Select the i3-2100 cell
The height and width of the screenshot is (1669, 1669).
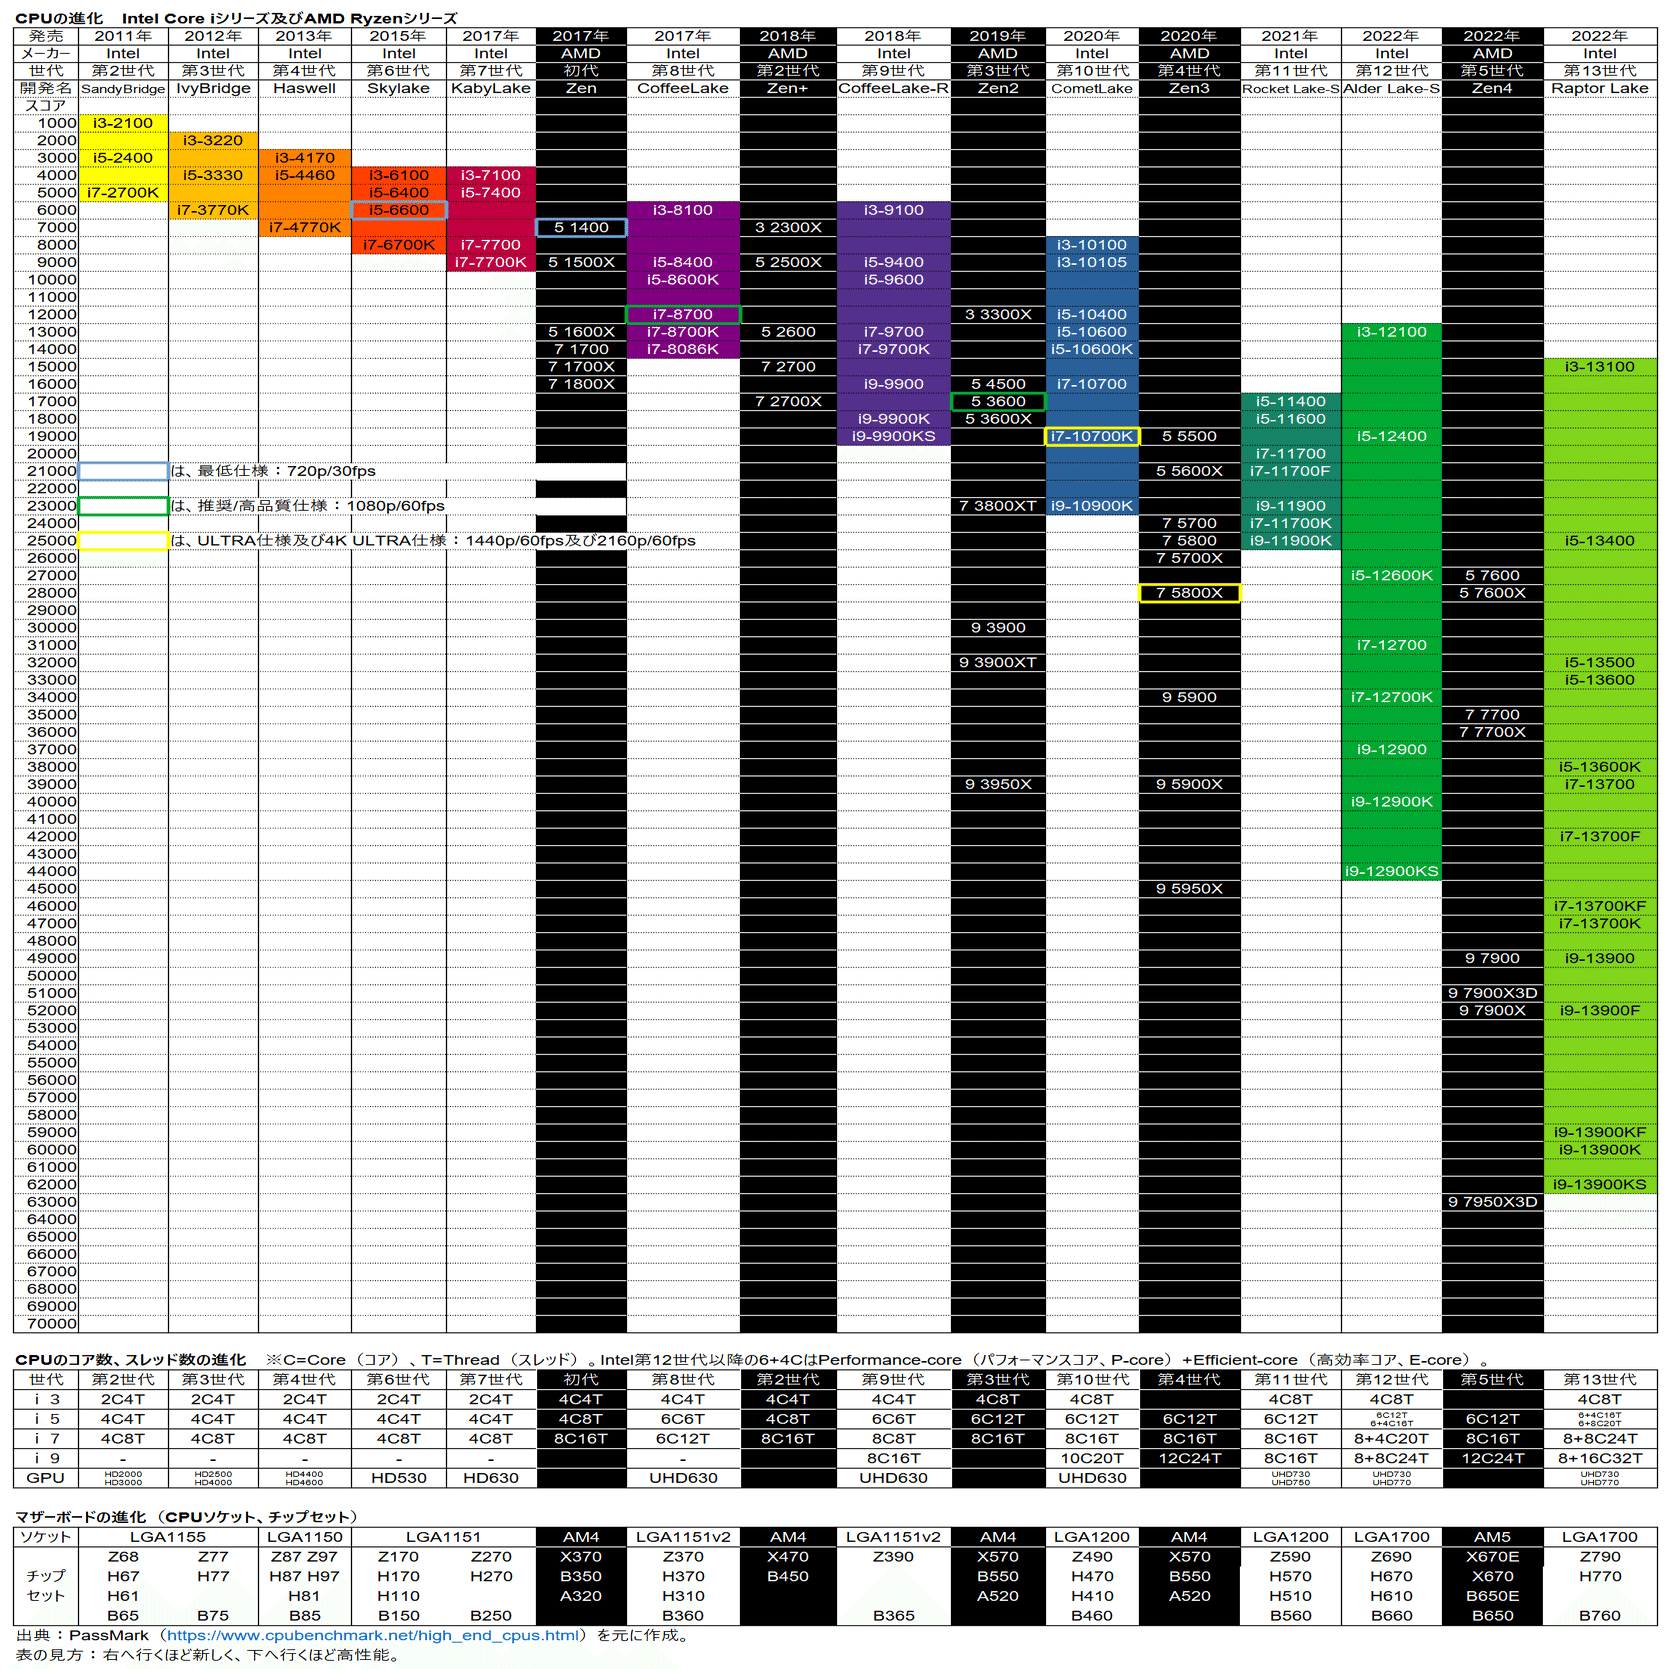[123, 123]
